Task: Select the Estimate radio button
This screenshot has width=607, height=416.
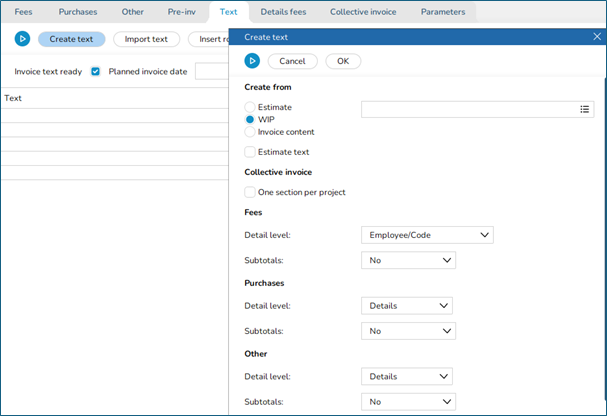Action: click(250, 106)
